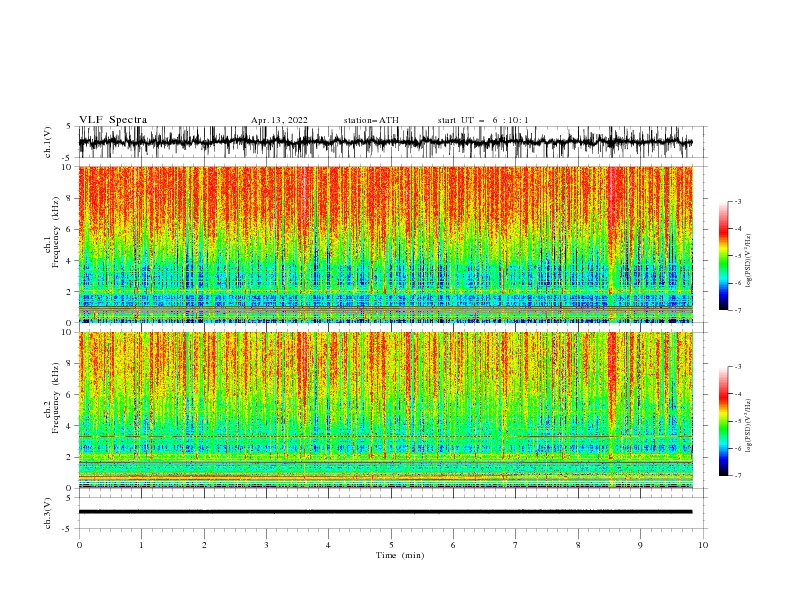Click the ch.1 spectrogram plot
Viewport: 792px width, 612px height.
coord(386,244)
